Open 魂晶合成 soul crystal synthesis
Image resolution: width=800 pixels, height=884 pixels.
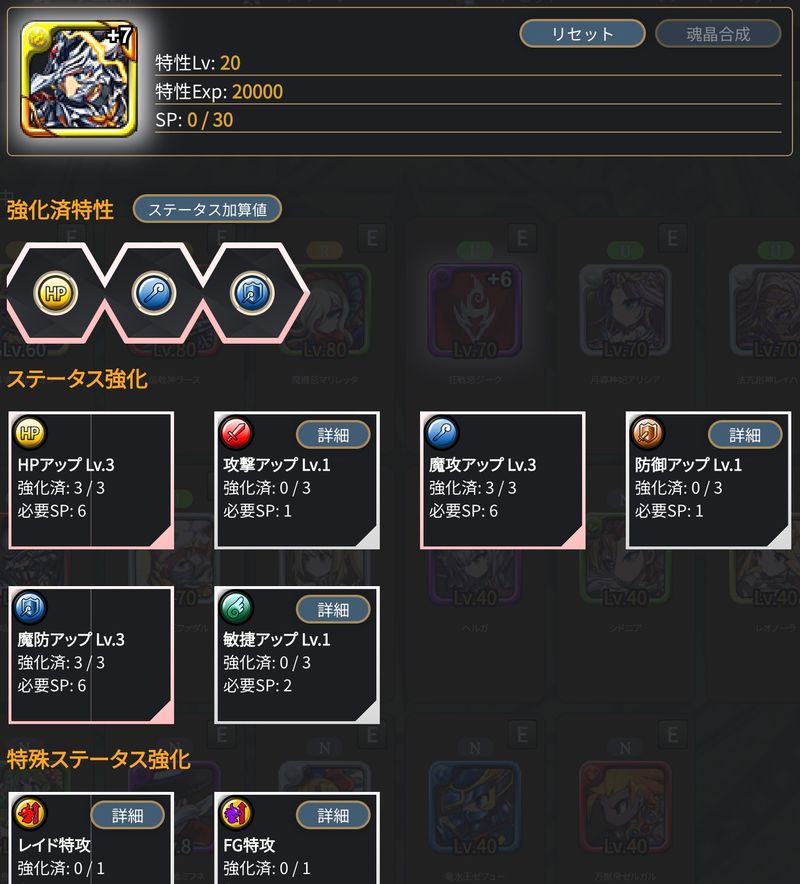coord(718,34)
